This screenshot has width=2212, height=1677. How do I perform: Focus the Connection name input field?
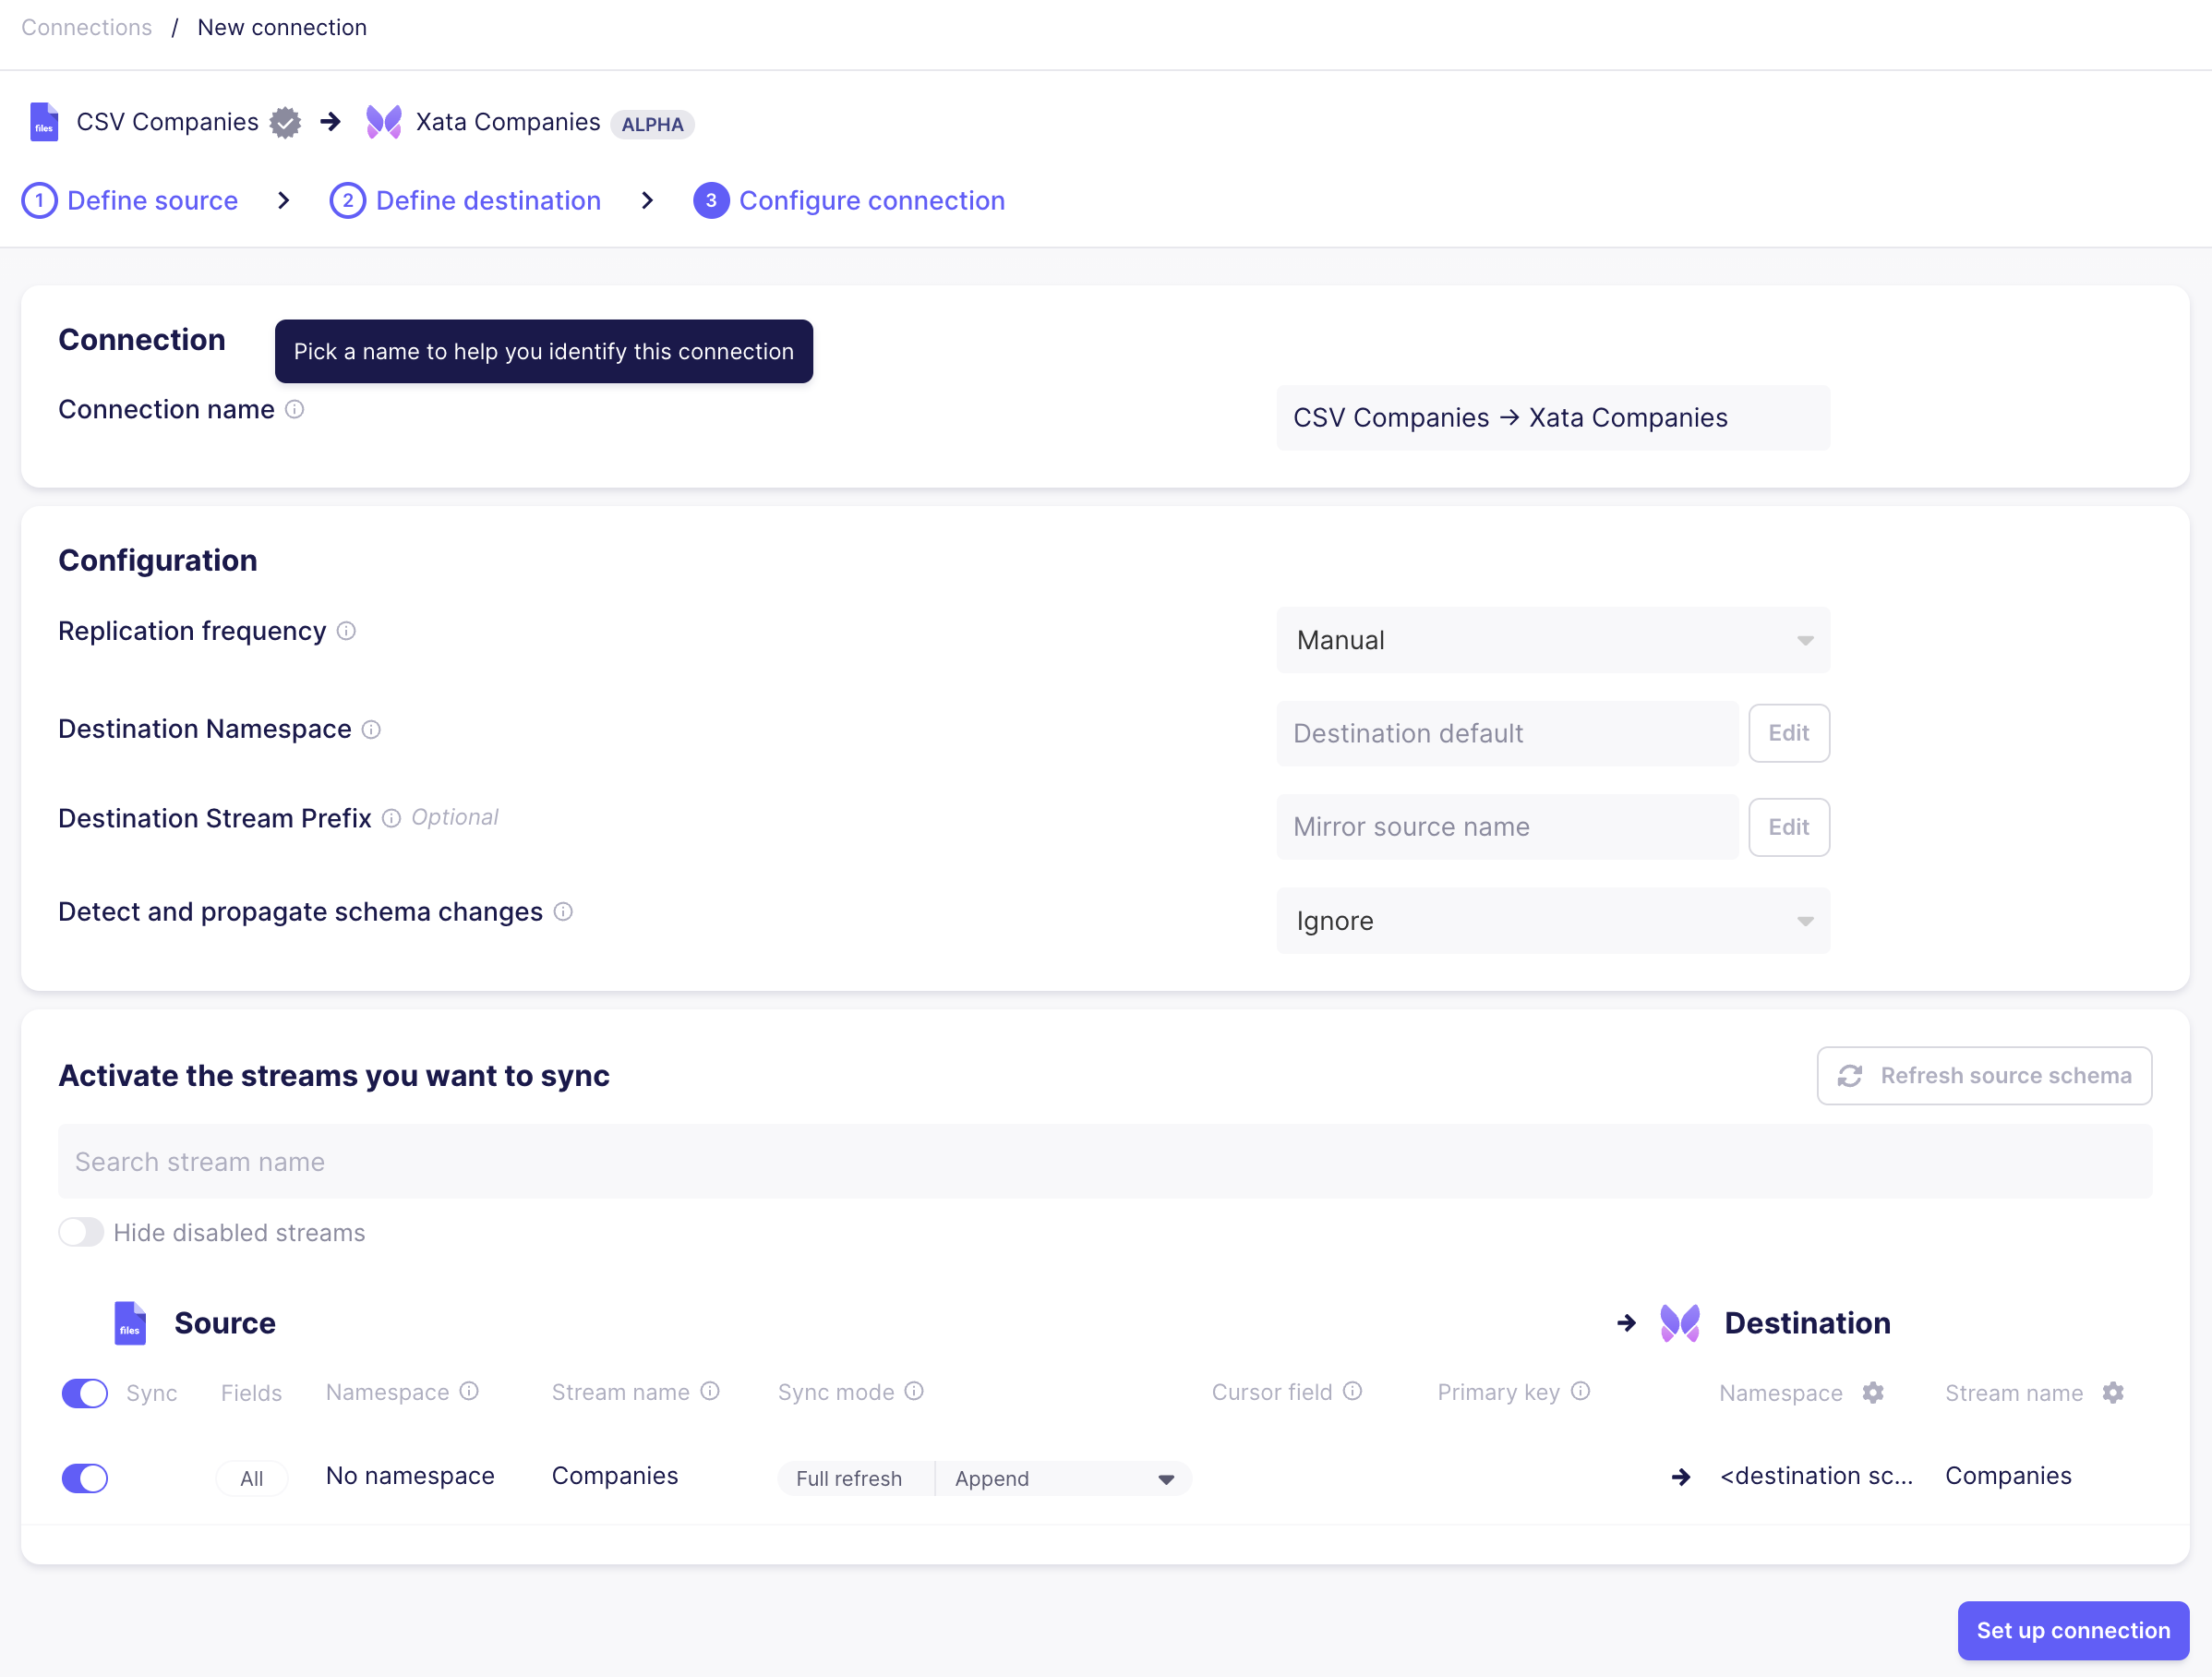tap(1553, 417)
